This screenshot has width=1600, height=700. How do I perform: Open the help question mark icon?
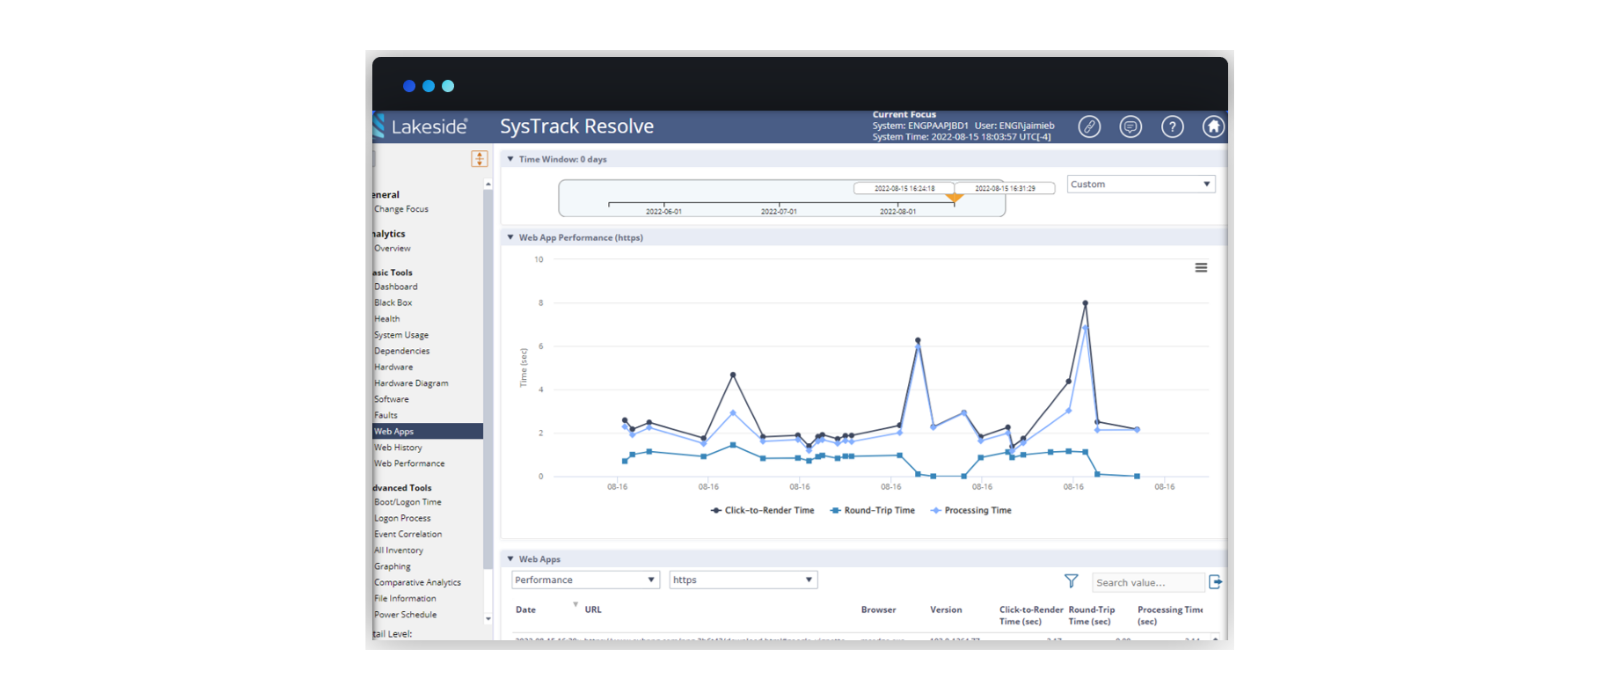(1172, 127)
